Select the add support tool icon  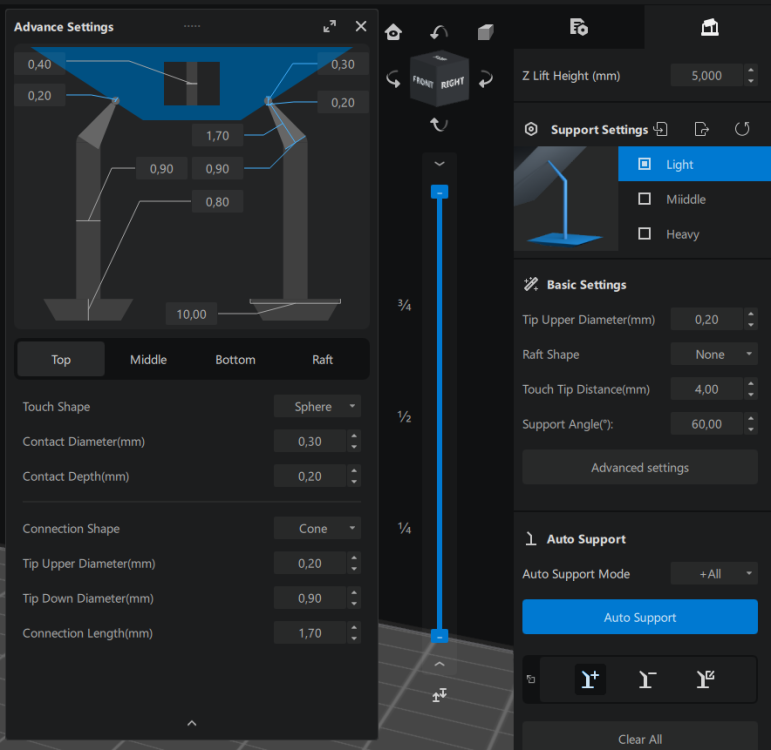pyautogui.click(x=590, y=679)
